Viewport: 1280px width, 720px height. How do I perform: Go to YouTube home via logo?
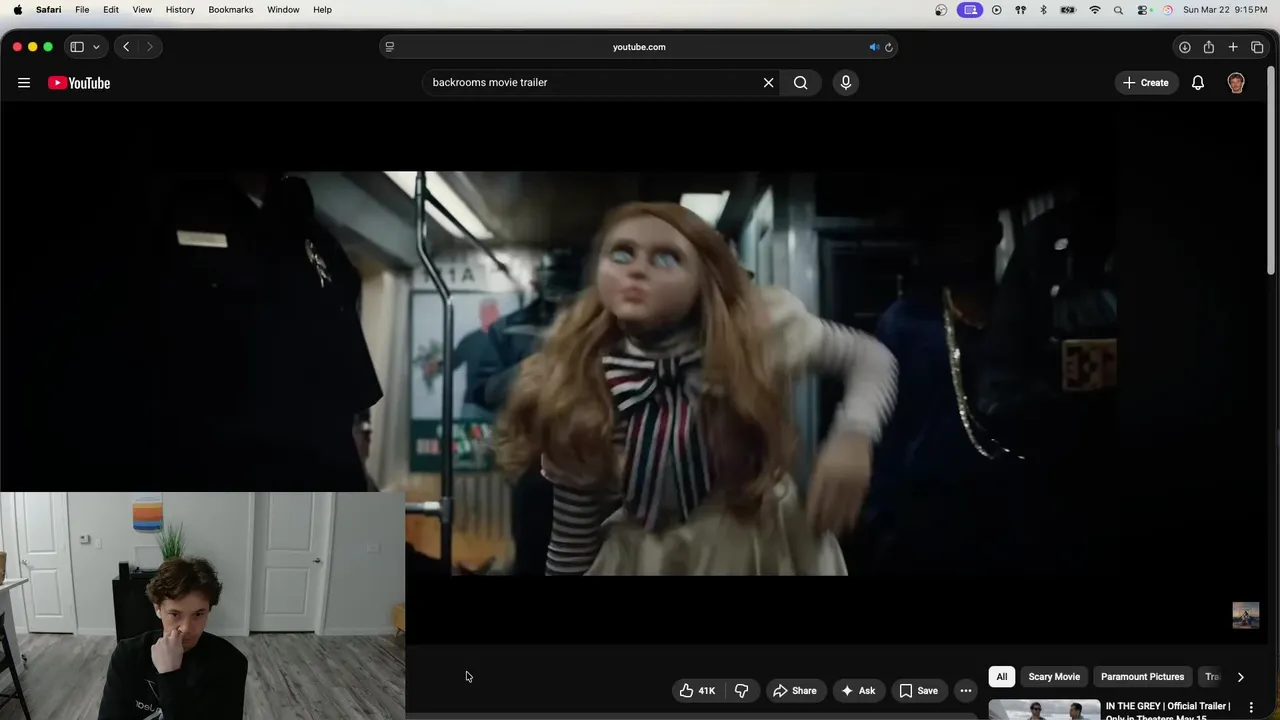tap(79, 83)
